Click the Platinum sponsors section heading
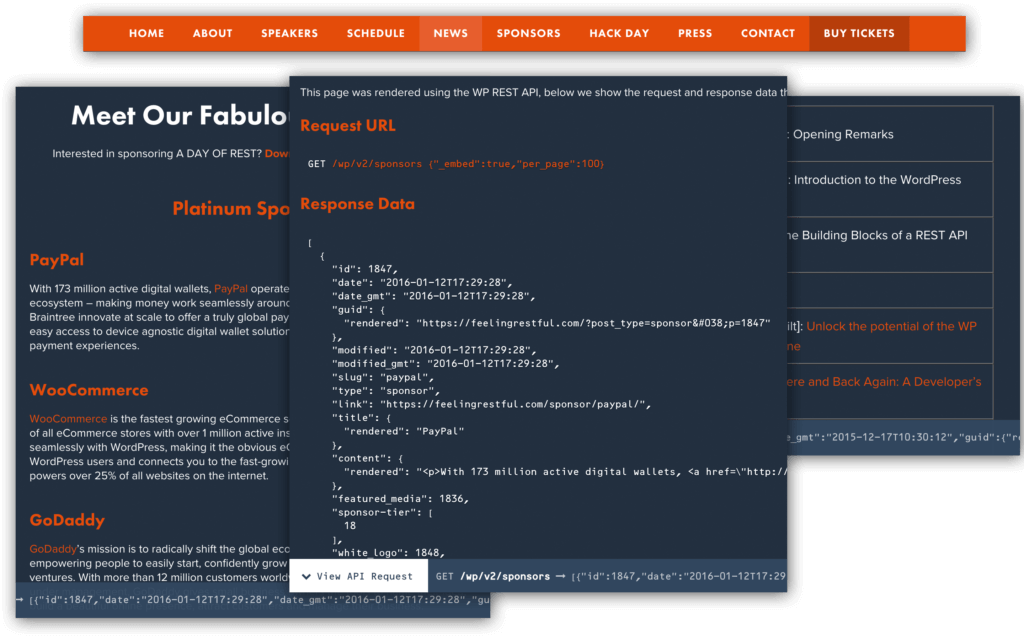Image resolution: width=1024 pixels, height=640 pixels. coord(231,208)
